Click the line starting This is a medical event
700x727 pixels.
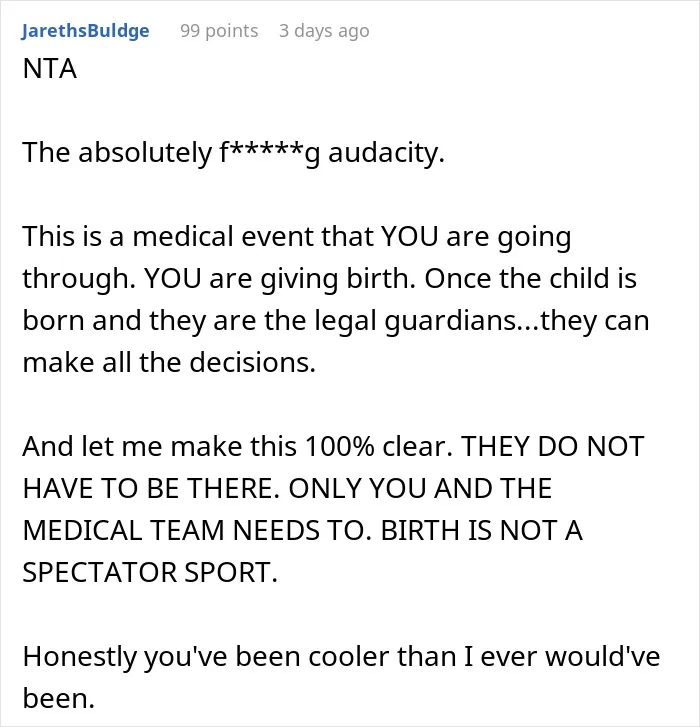(x=297, y=237)
